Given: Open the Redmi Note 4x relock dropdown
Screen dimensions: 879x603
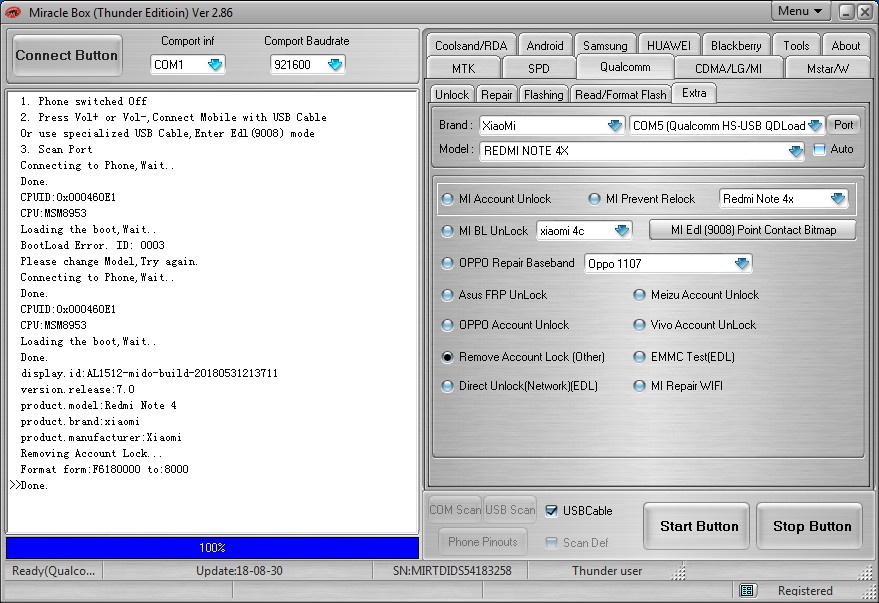Looking at the screenshot, I should tap(838, 198).
